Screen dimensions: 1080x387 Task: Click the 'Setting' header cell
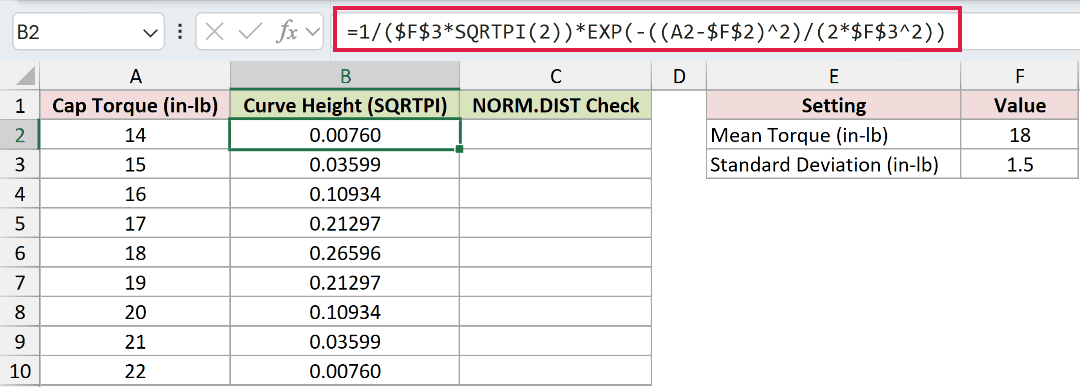click(833, 105)
